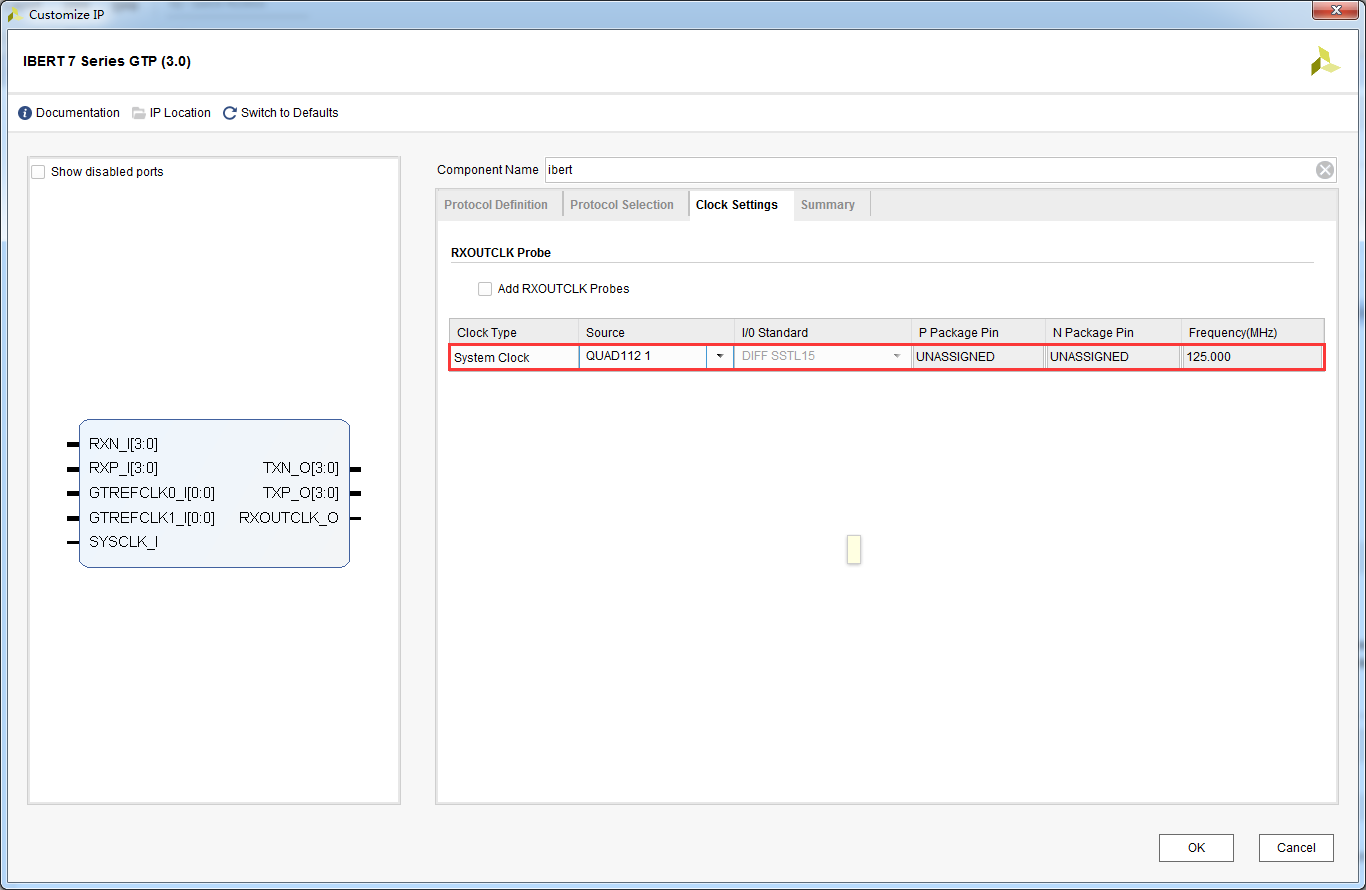
Task: Click the IBERT 7 Series GTP (3.0) title
Action: (107, 61)
